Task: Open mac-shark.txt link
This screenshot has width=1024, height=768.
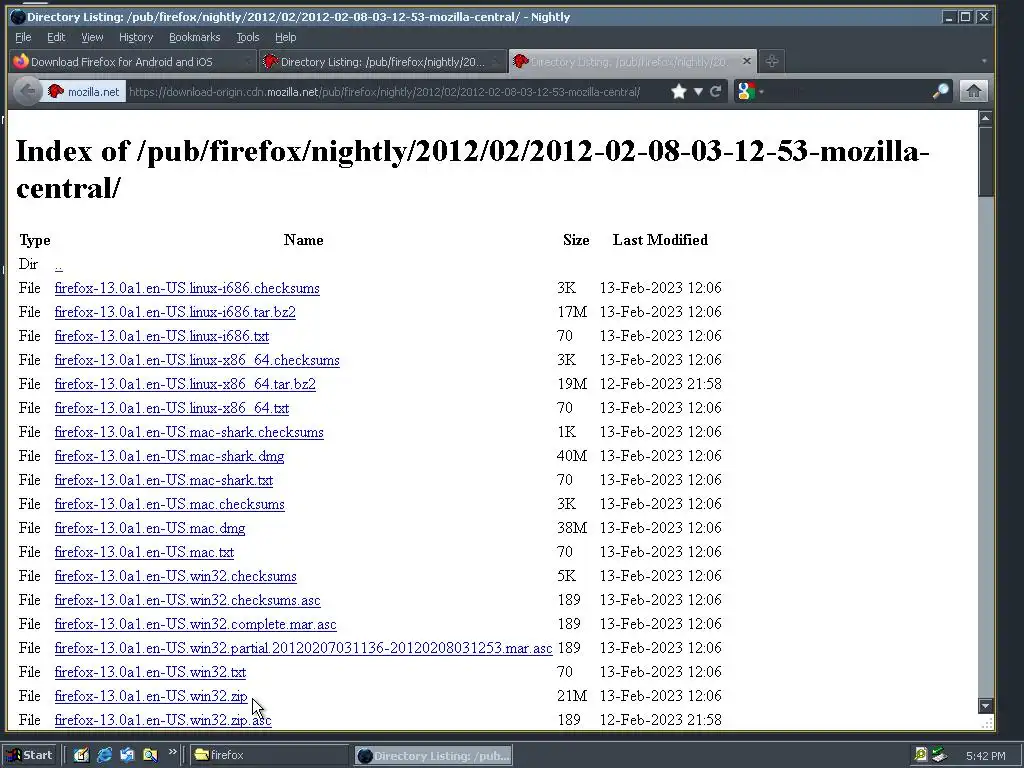Action: [163, 480]
